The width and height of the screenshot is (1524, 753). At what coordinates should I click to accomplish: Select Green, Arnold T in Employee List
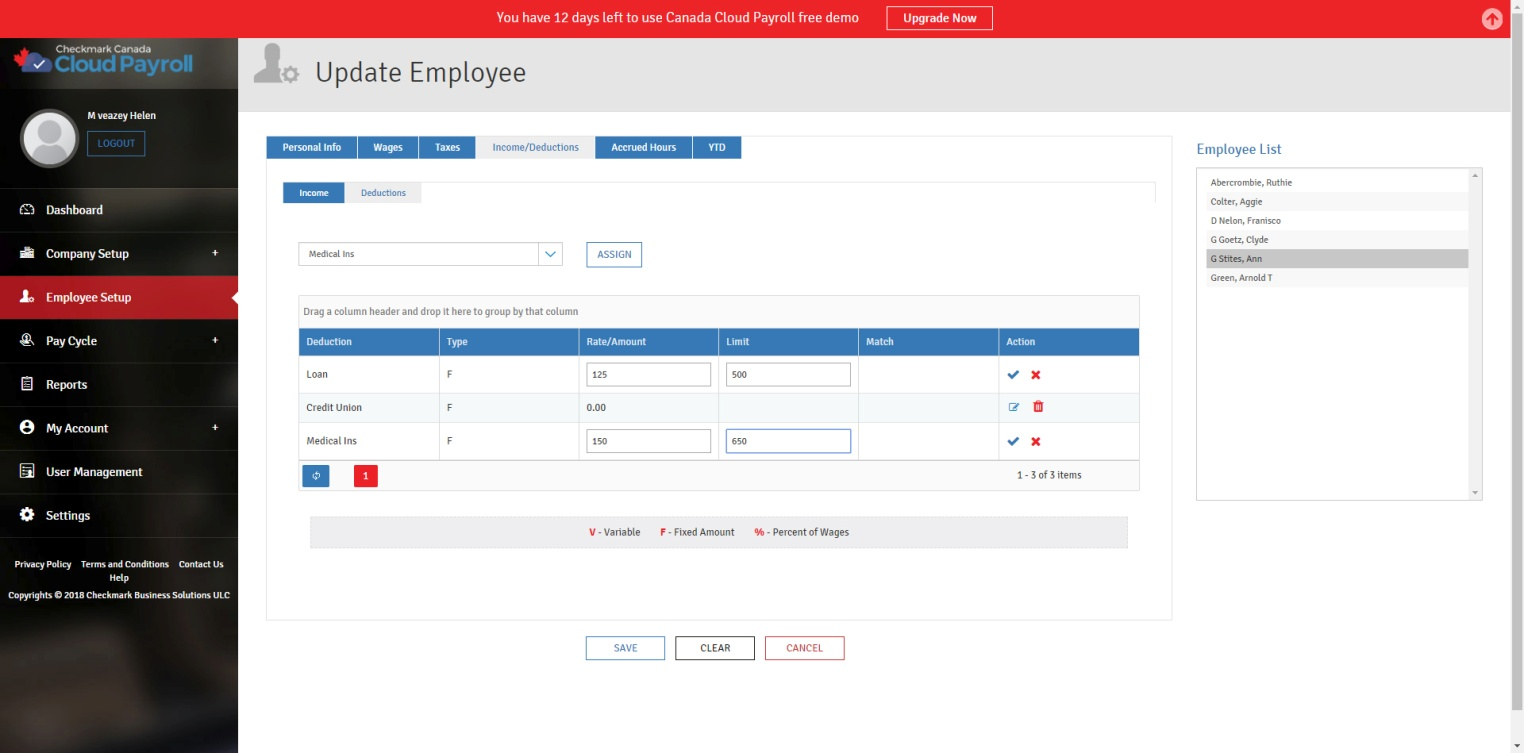click(1241, 278)
